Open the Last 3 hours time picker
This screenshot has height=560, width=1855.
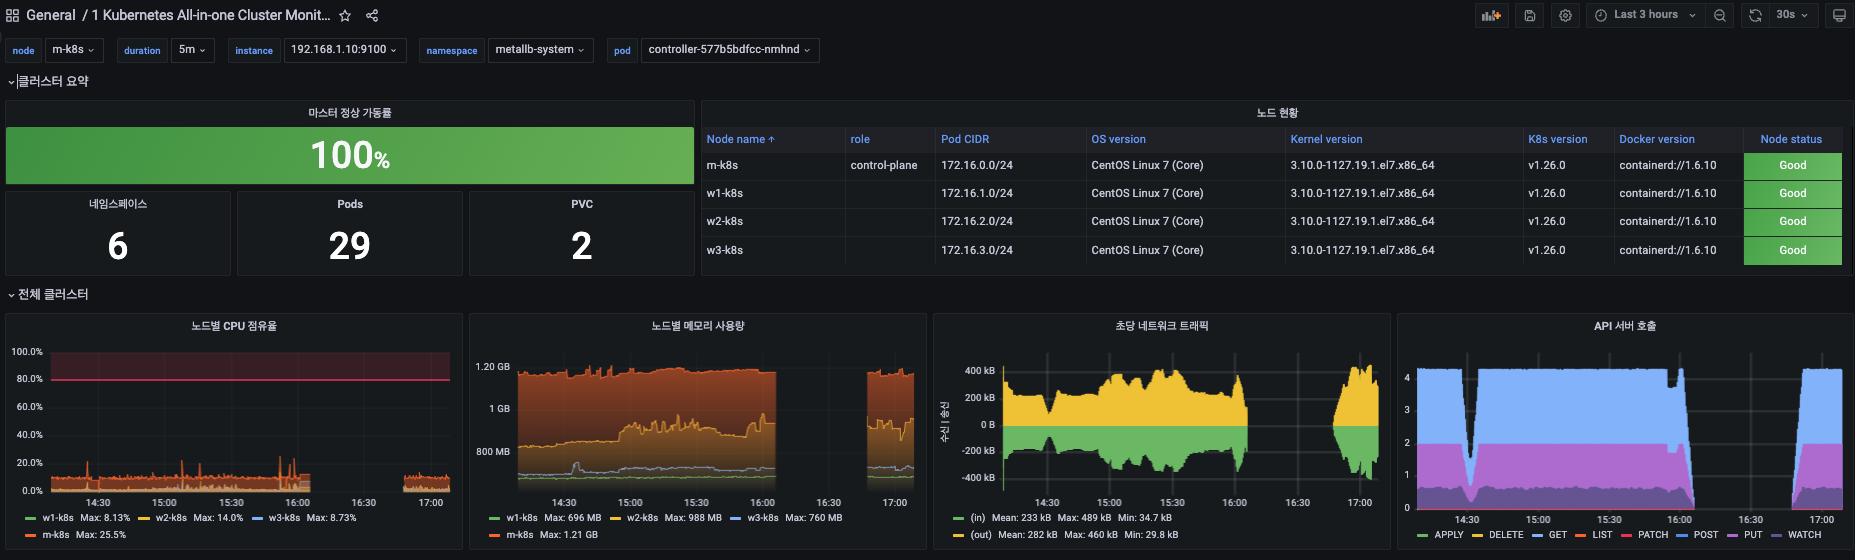1645,15
